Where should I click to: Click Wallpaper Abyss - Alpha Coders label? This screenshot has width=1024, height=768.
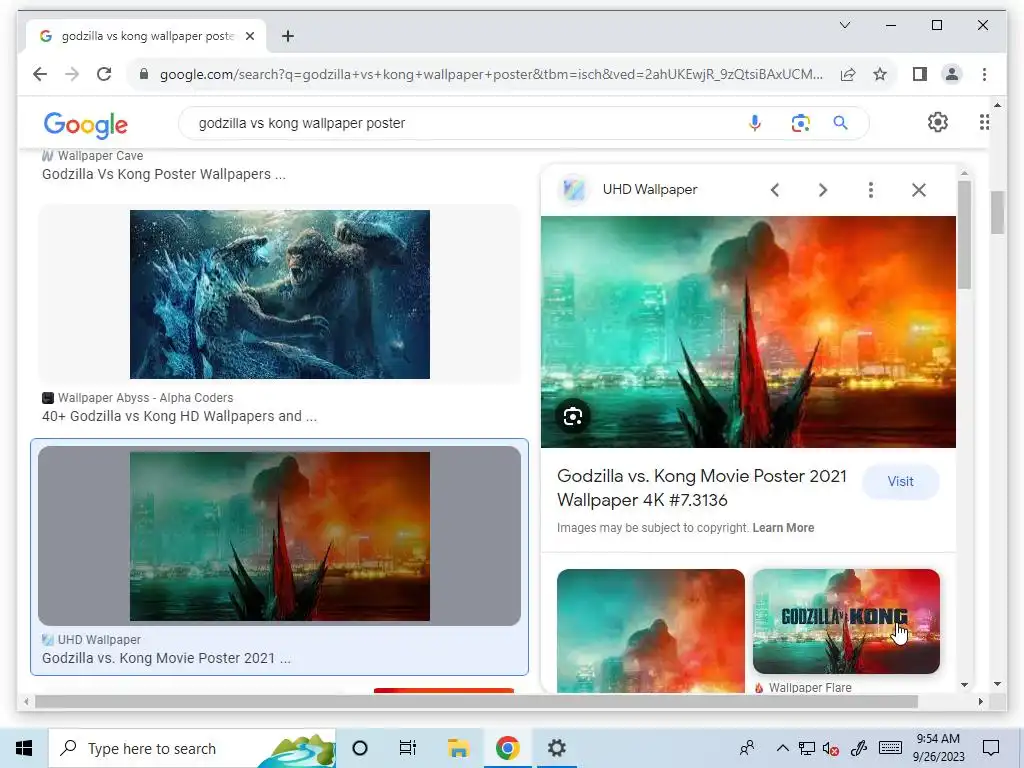click(145, 398)
